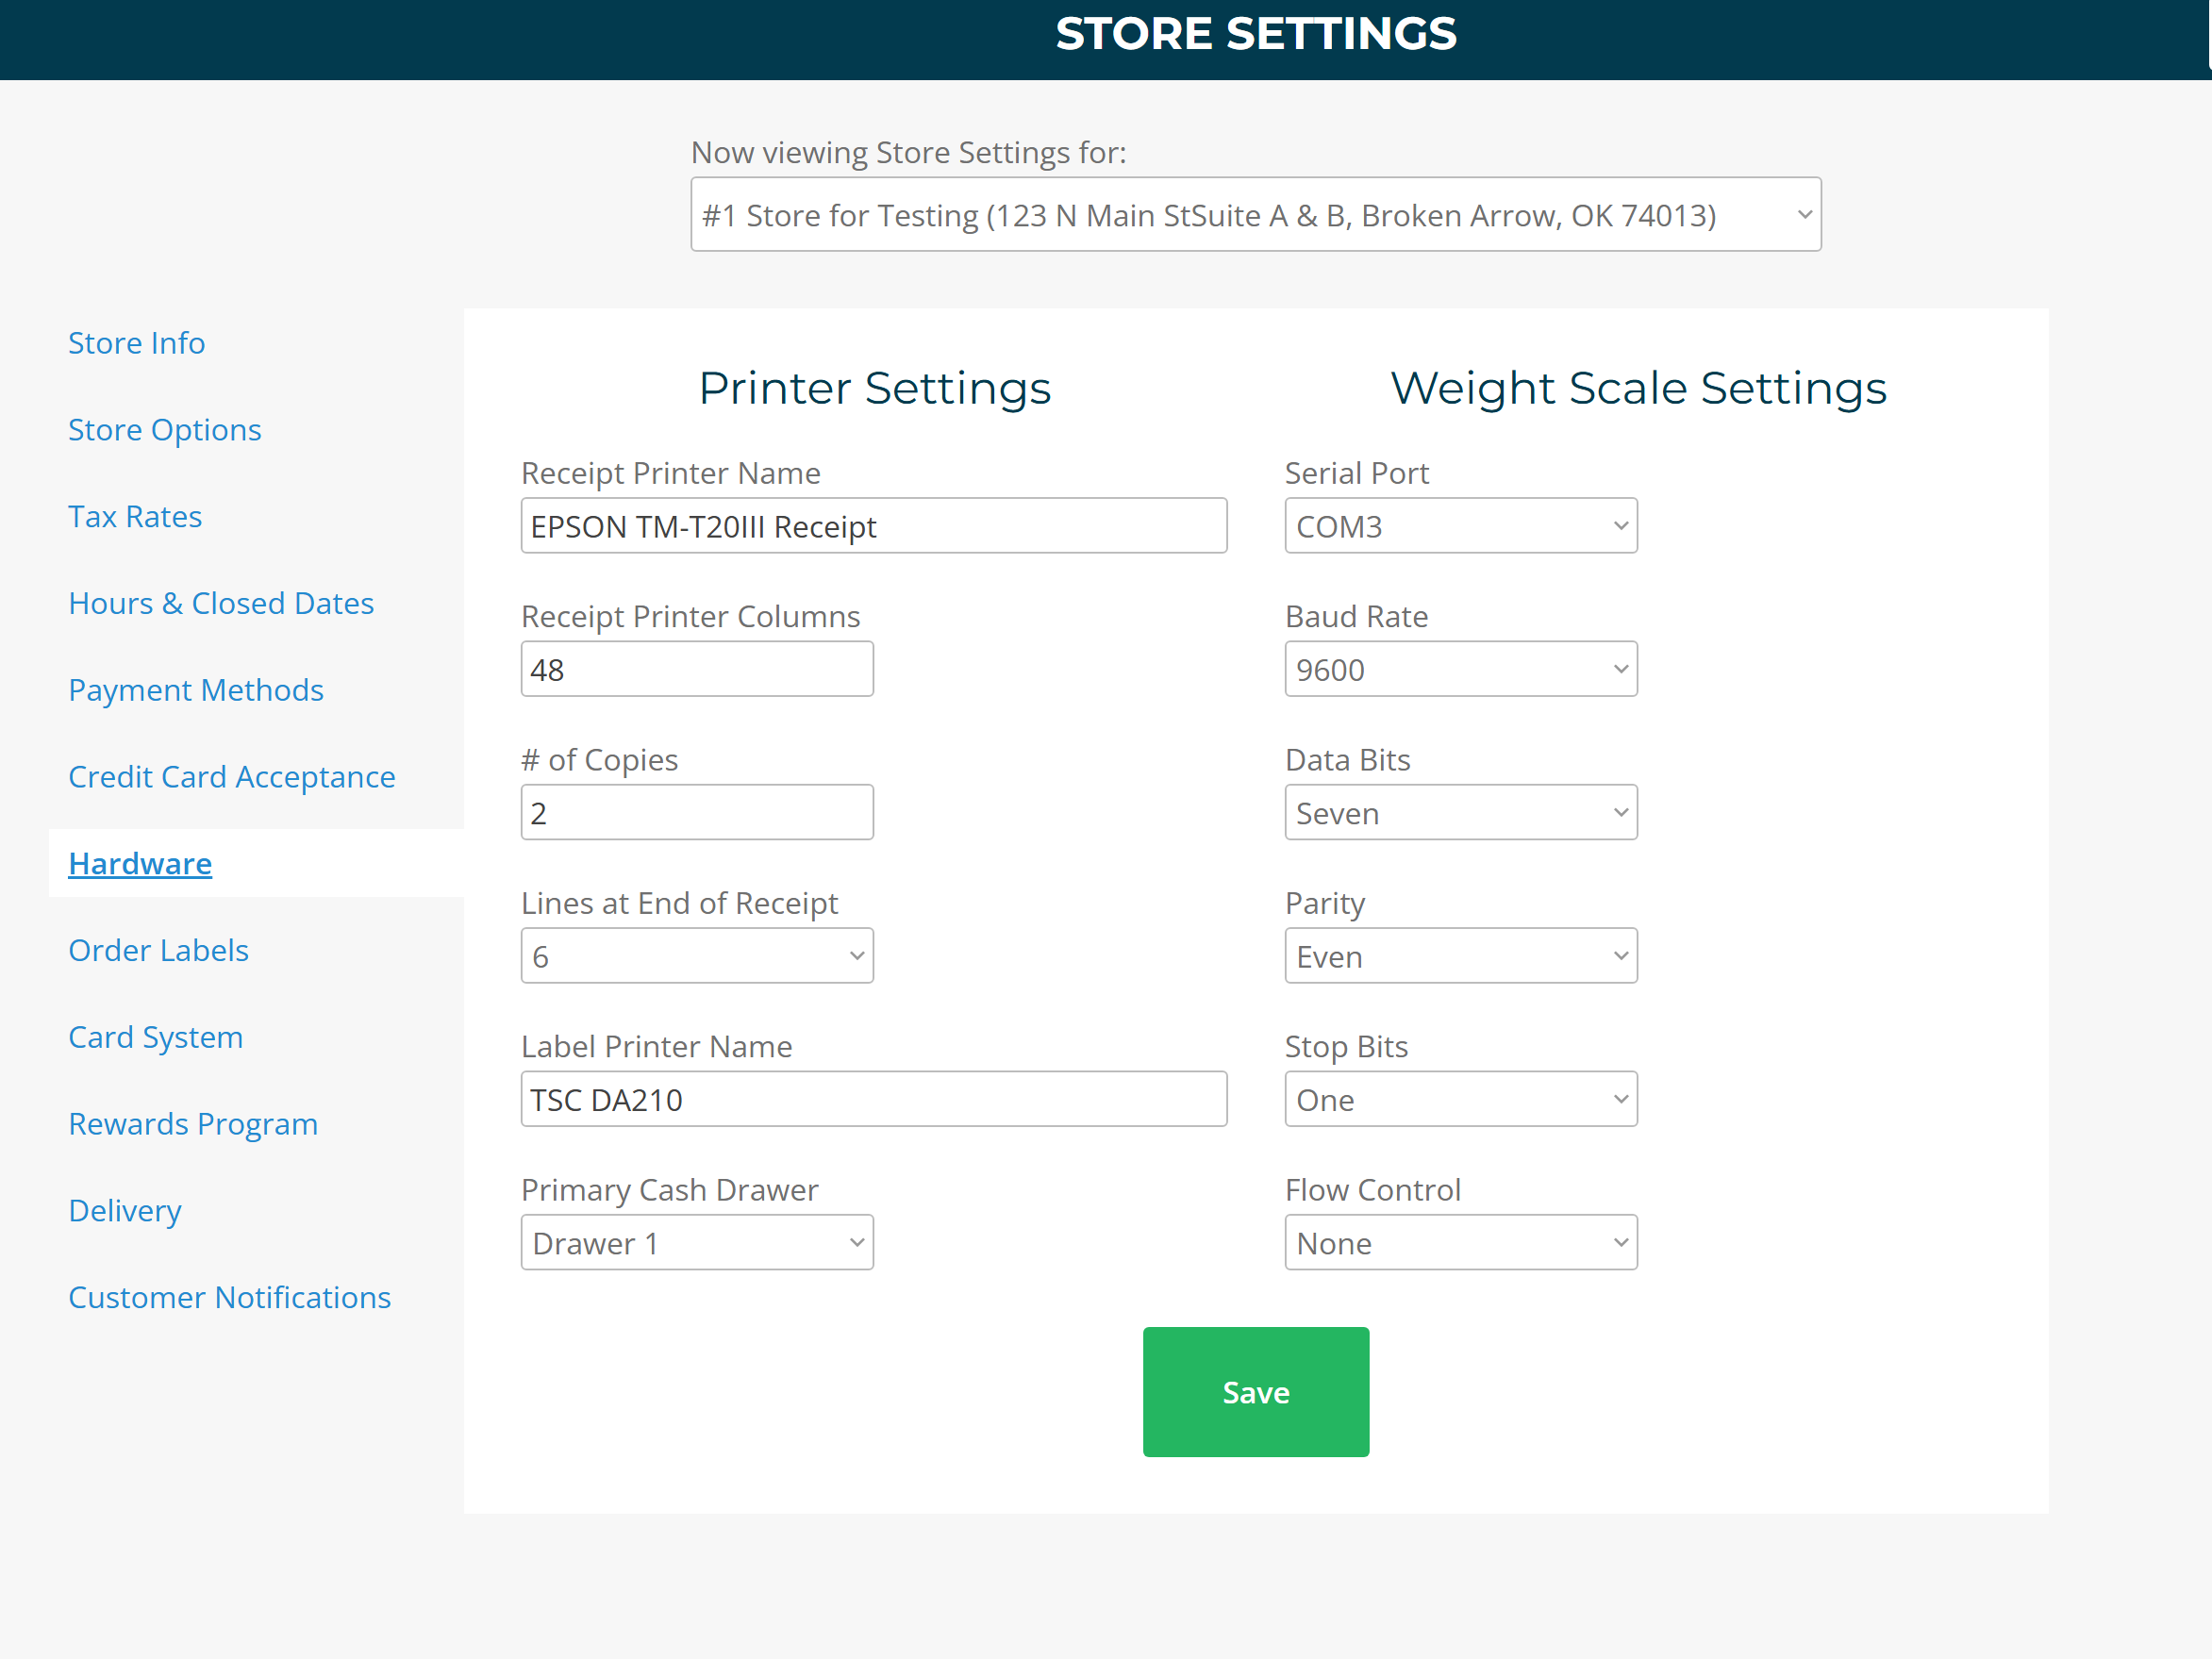Focus the Receipt Printer Name field
The image size is (2212, 1659).
[873, 526]
